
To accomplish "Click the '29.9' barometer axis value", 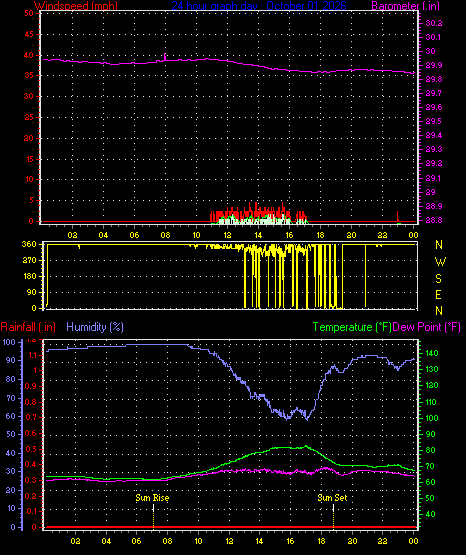I will coord(433,65).
